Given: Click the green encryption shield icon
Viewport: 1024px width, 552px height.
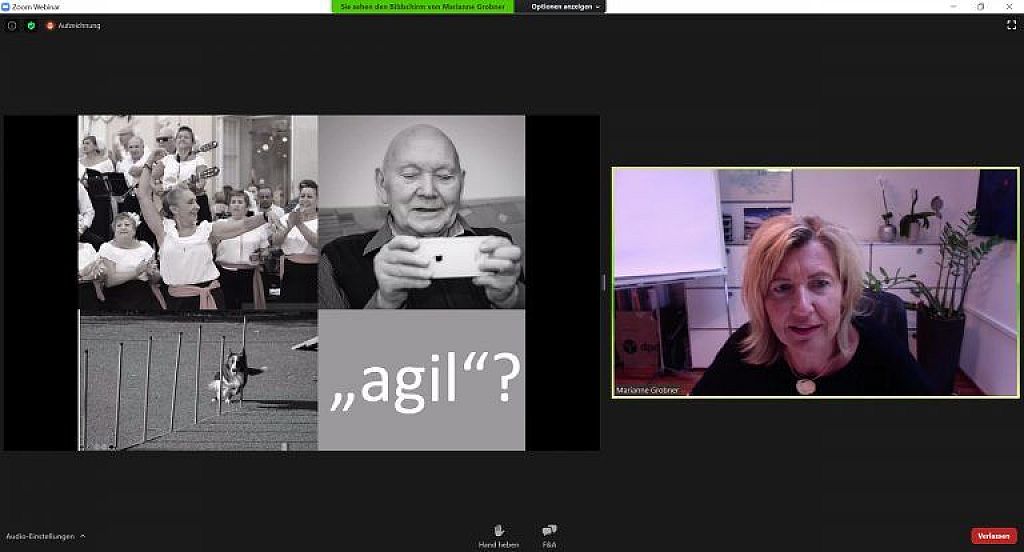Looking at the screenshot, I should (31, 25).
